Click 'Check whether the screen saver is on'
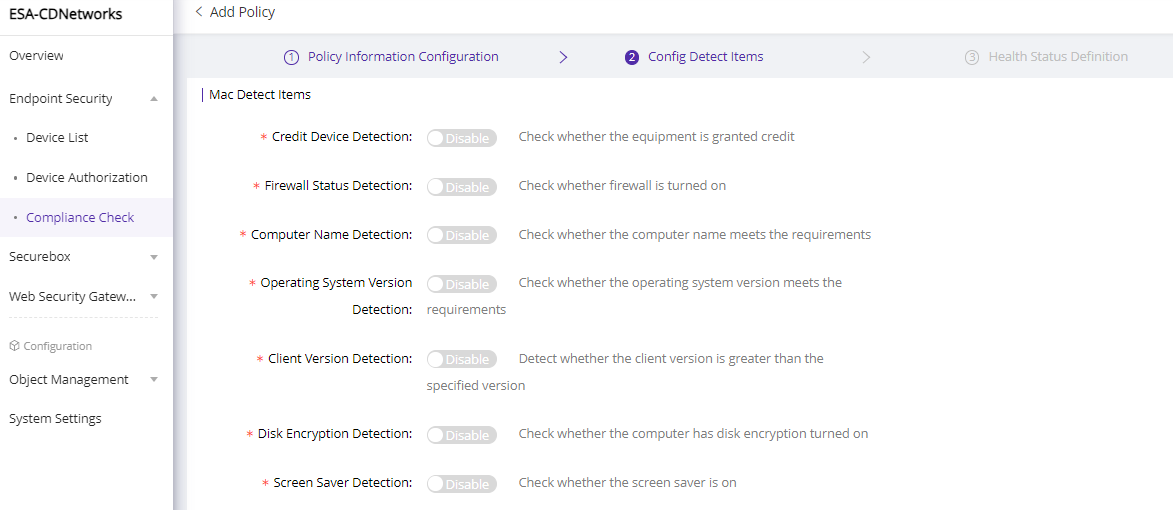 point(628,483)
